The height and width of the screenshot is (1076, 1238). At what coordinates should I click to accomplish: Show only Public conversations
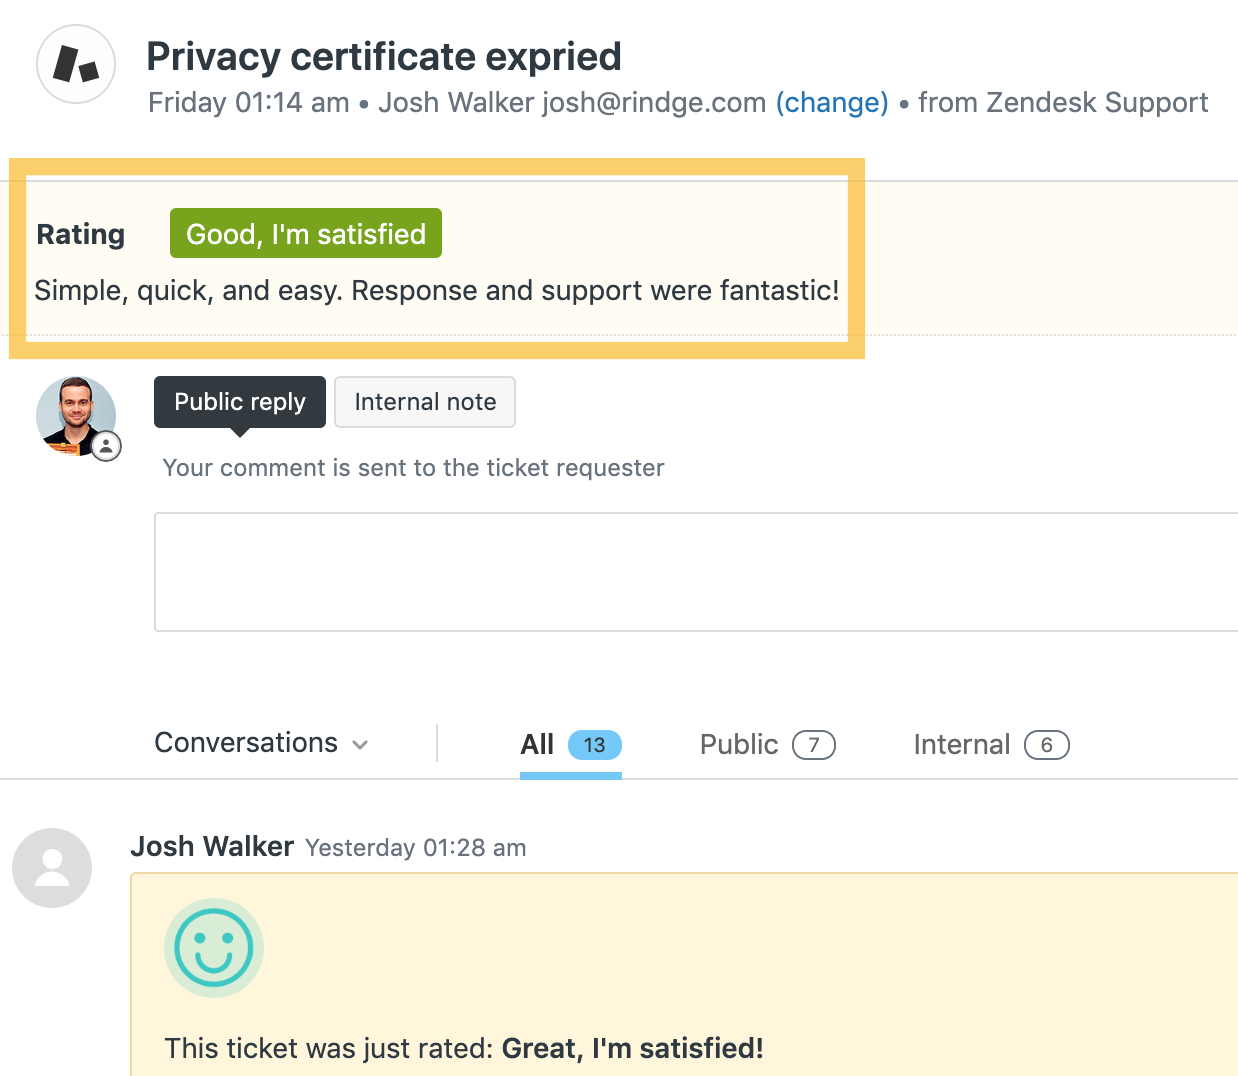(740, 744)
